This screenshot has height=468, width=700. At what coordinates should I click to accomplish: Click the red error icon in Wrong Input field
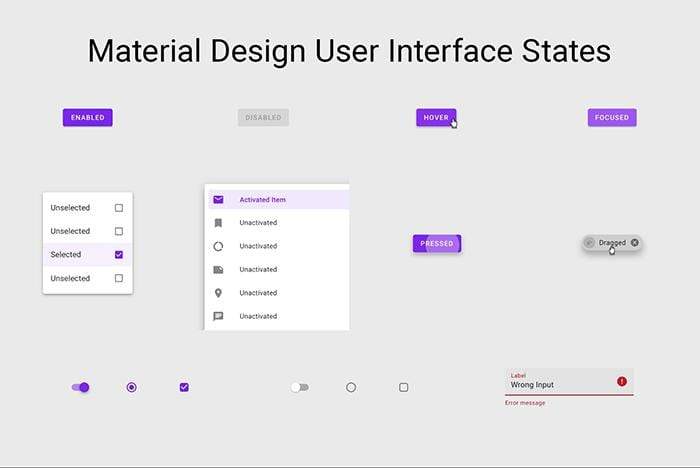tap(622, 382)
